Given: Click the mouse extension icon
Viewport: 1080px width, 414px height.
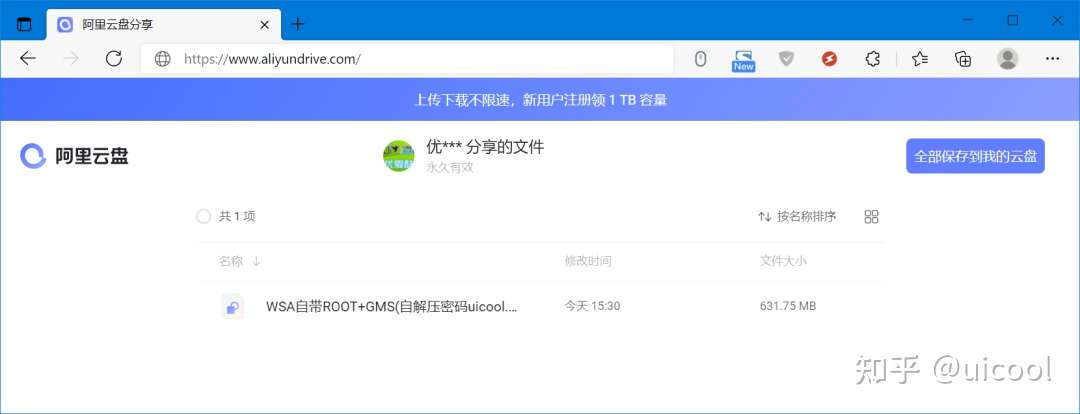Looking at the screenshot, I should coord(700,59).
